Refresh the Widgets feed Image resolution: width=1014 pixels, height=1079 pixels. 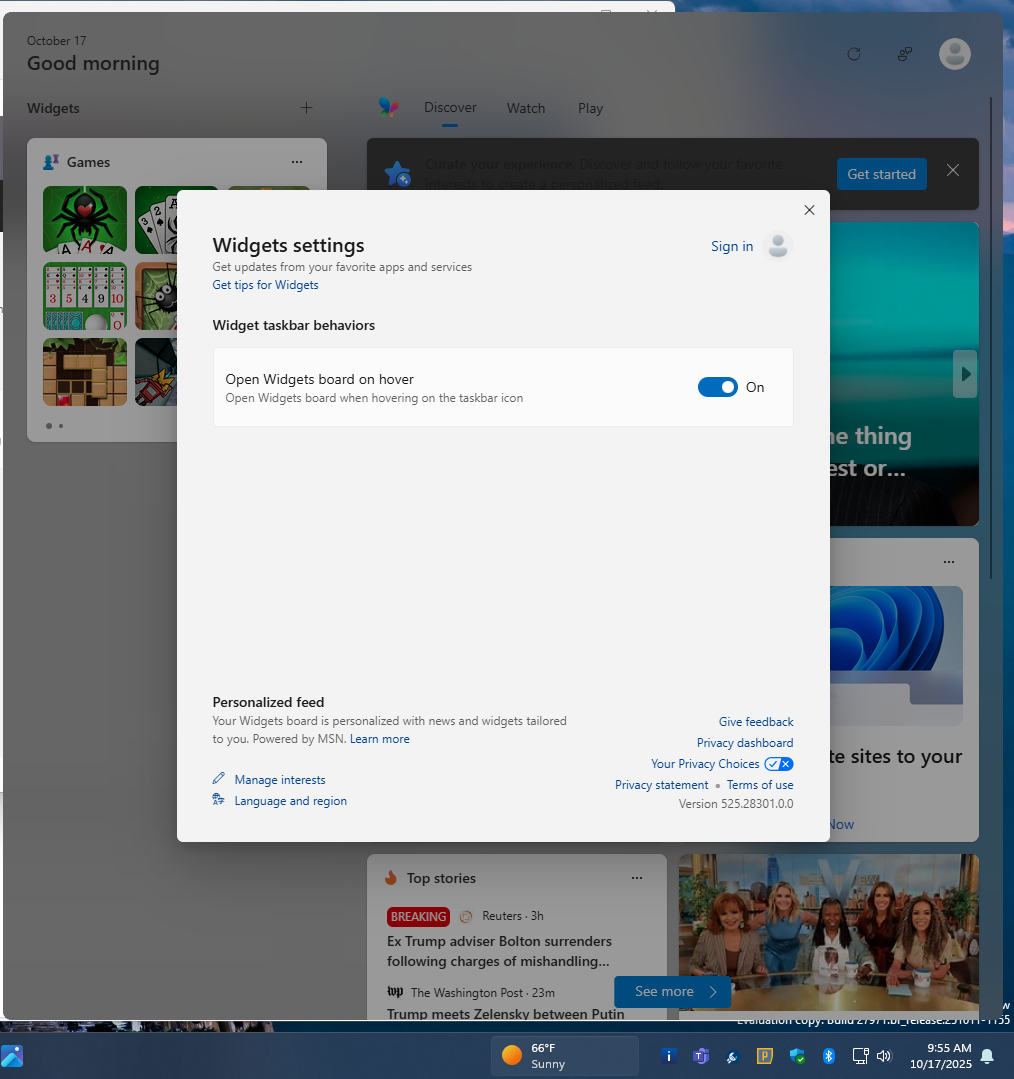click(853, 54)
